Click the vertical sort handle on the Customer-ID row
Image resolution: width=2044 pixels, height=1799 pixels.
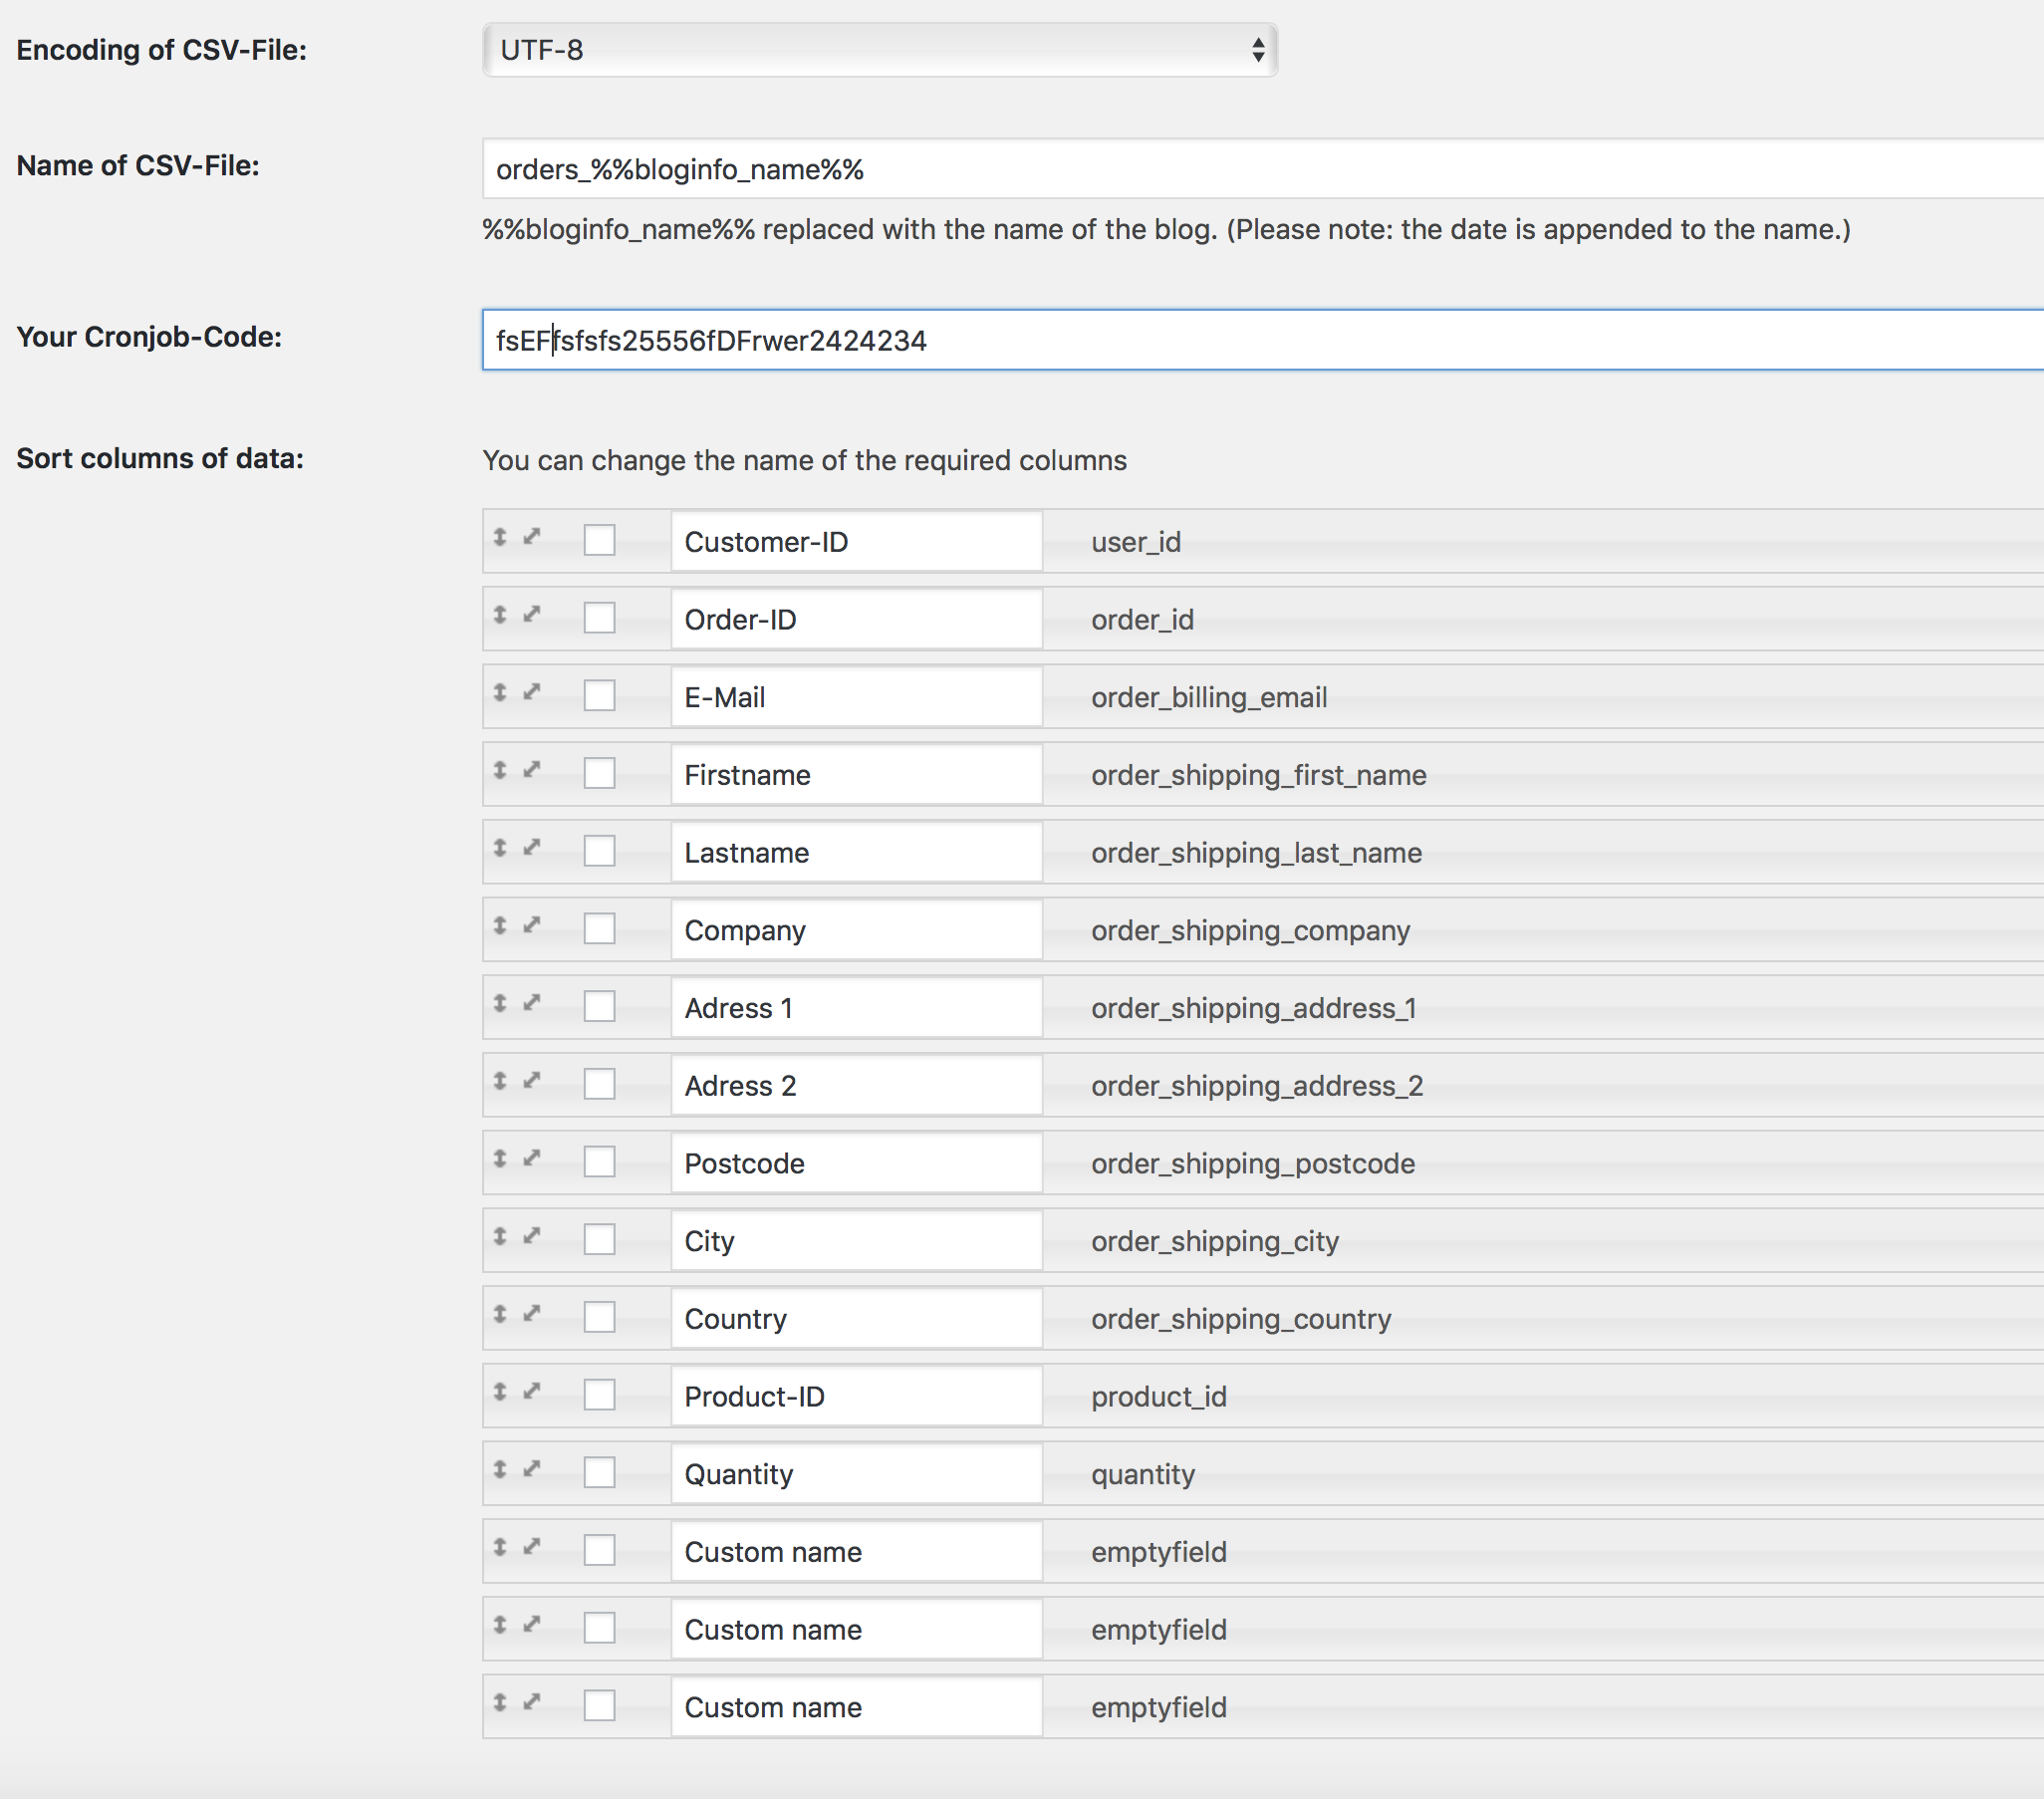pyautogui.click(x=500, y=537)
